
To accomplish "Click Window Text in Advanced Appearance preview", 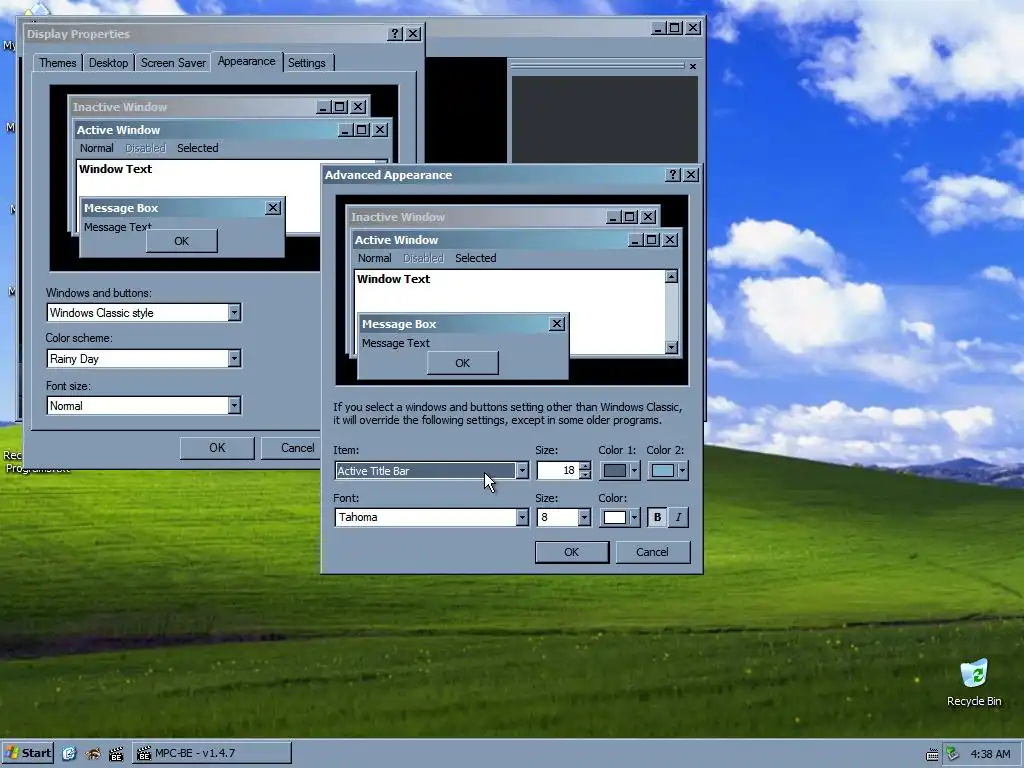I will 393,279.
